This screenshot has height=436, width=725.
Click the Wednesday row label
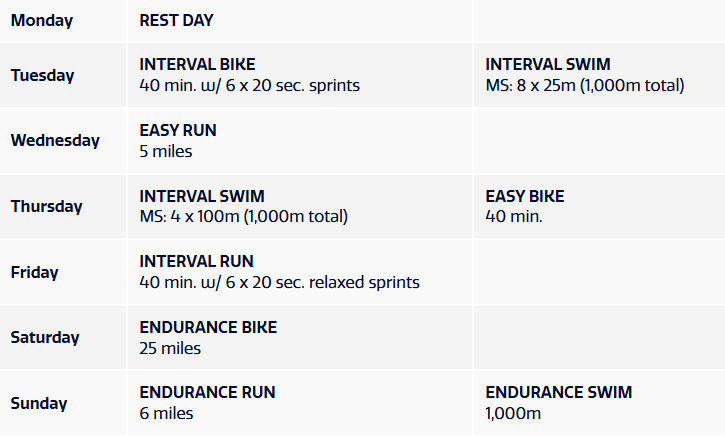pos(55,140)
